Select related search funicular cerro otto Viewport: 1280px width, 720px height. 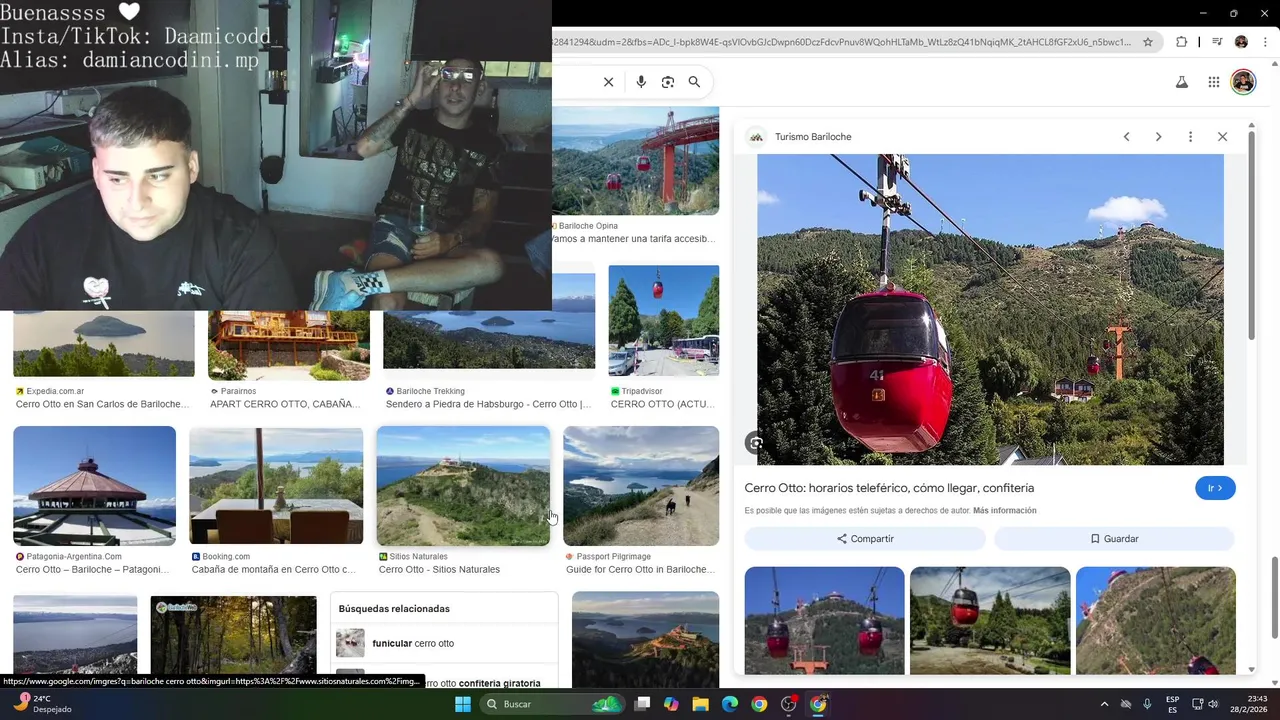coord(444,643)
